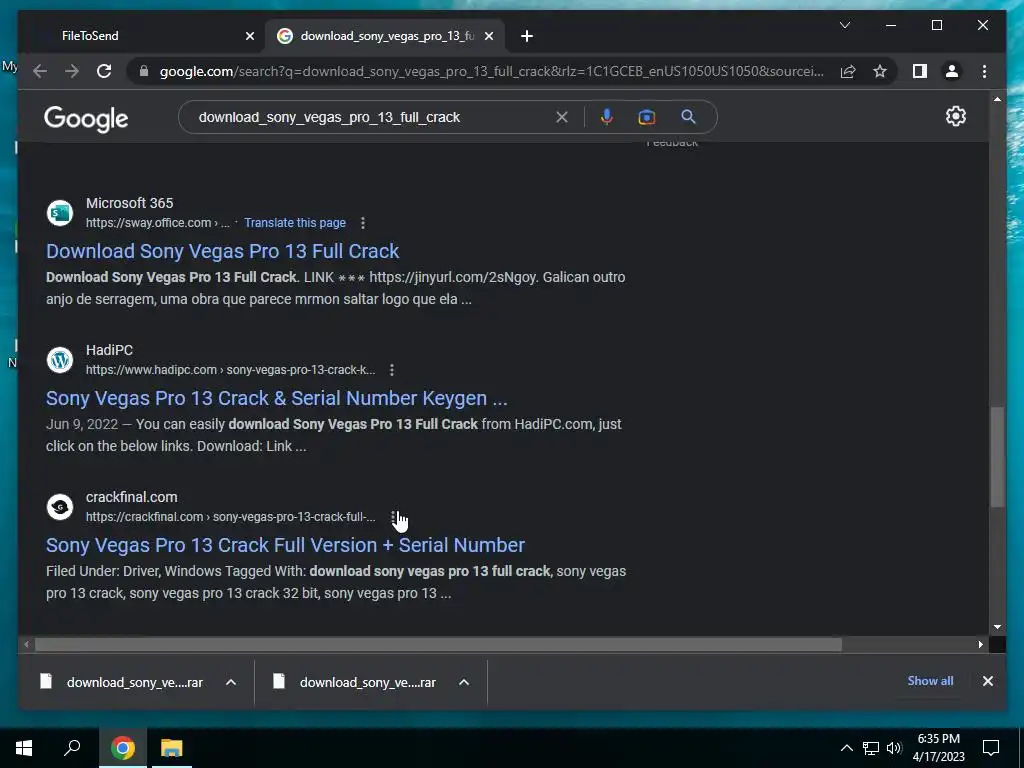Close the downloads bar
This screenshot has width=1024, height=768.
click(987, 680)
